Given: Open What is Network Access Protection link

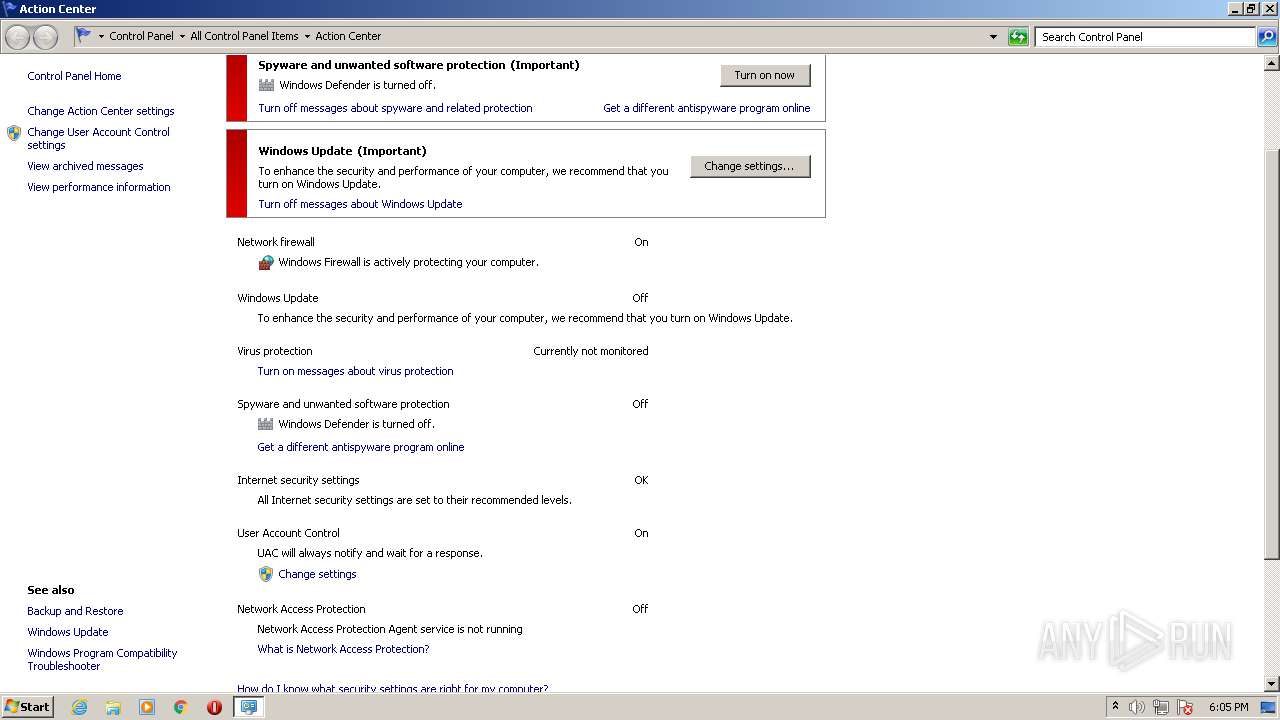Looking at the screenshot, I should [343, 649].
